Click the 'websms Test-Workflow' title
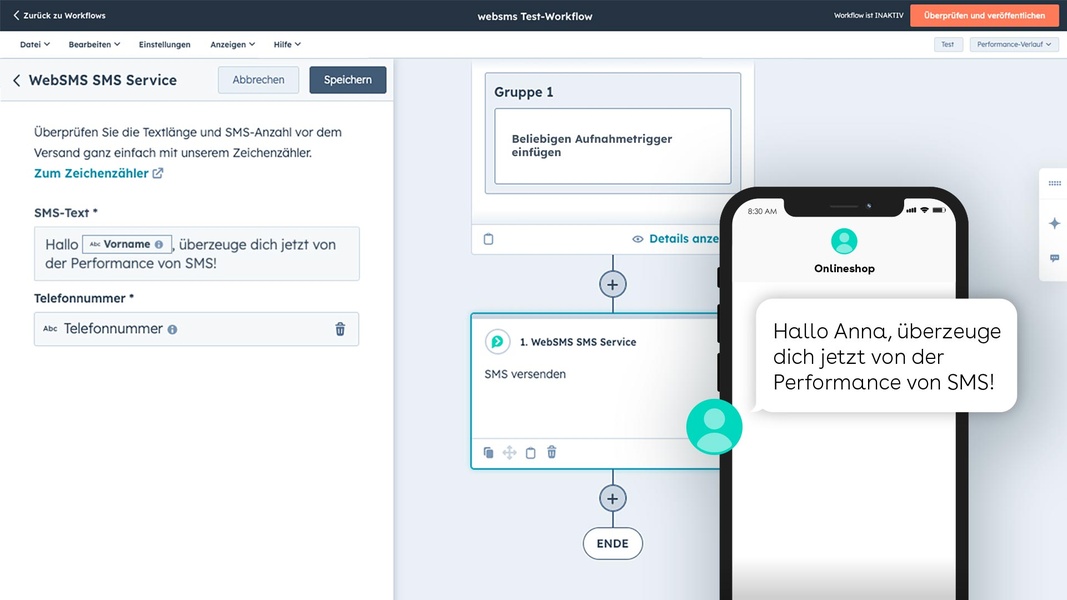Image resolution: width=1067 pixels, height=600 pixels. click(x=535, y=16)
